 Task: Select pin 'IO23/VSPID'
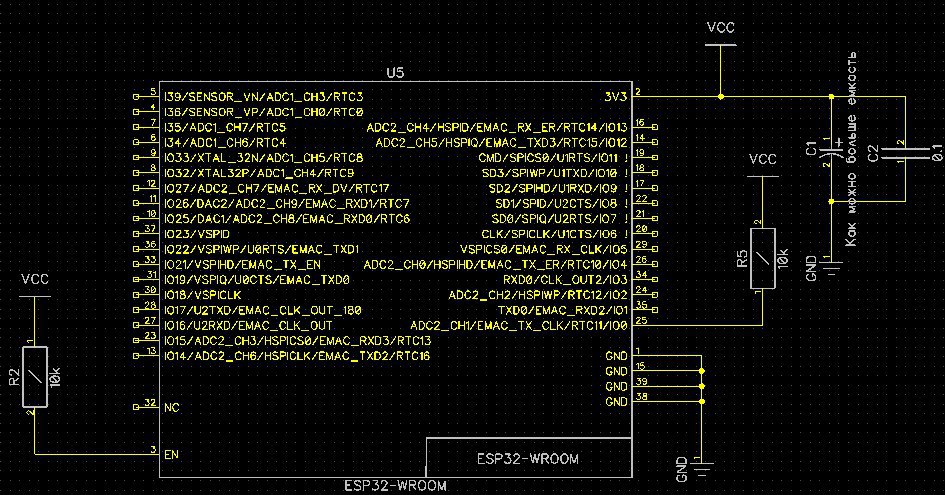(x=196, y=234)
